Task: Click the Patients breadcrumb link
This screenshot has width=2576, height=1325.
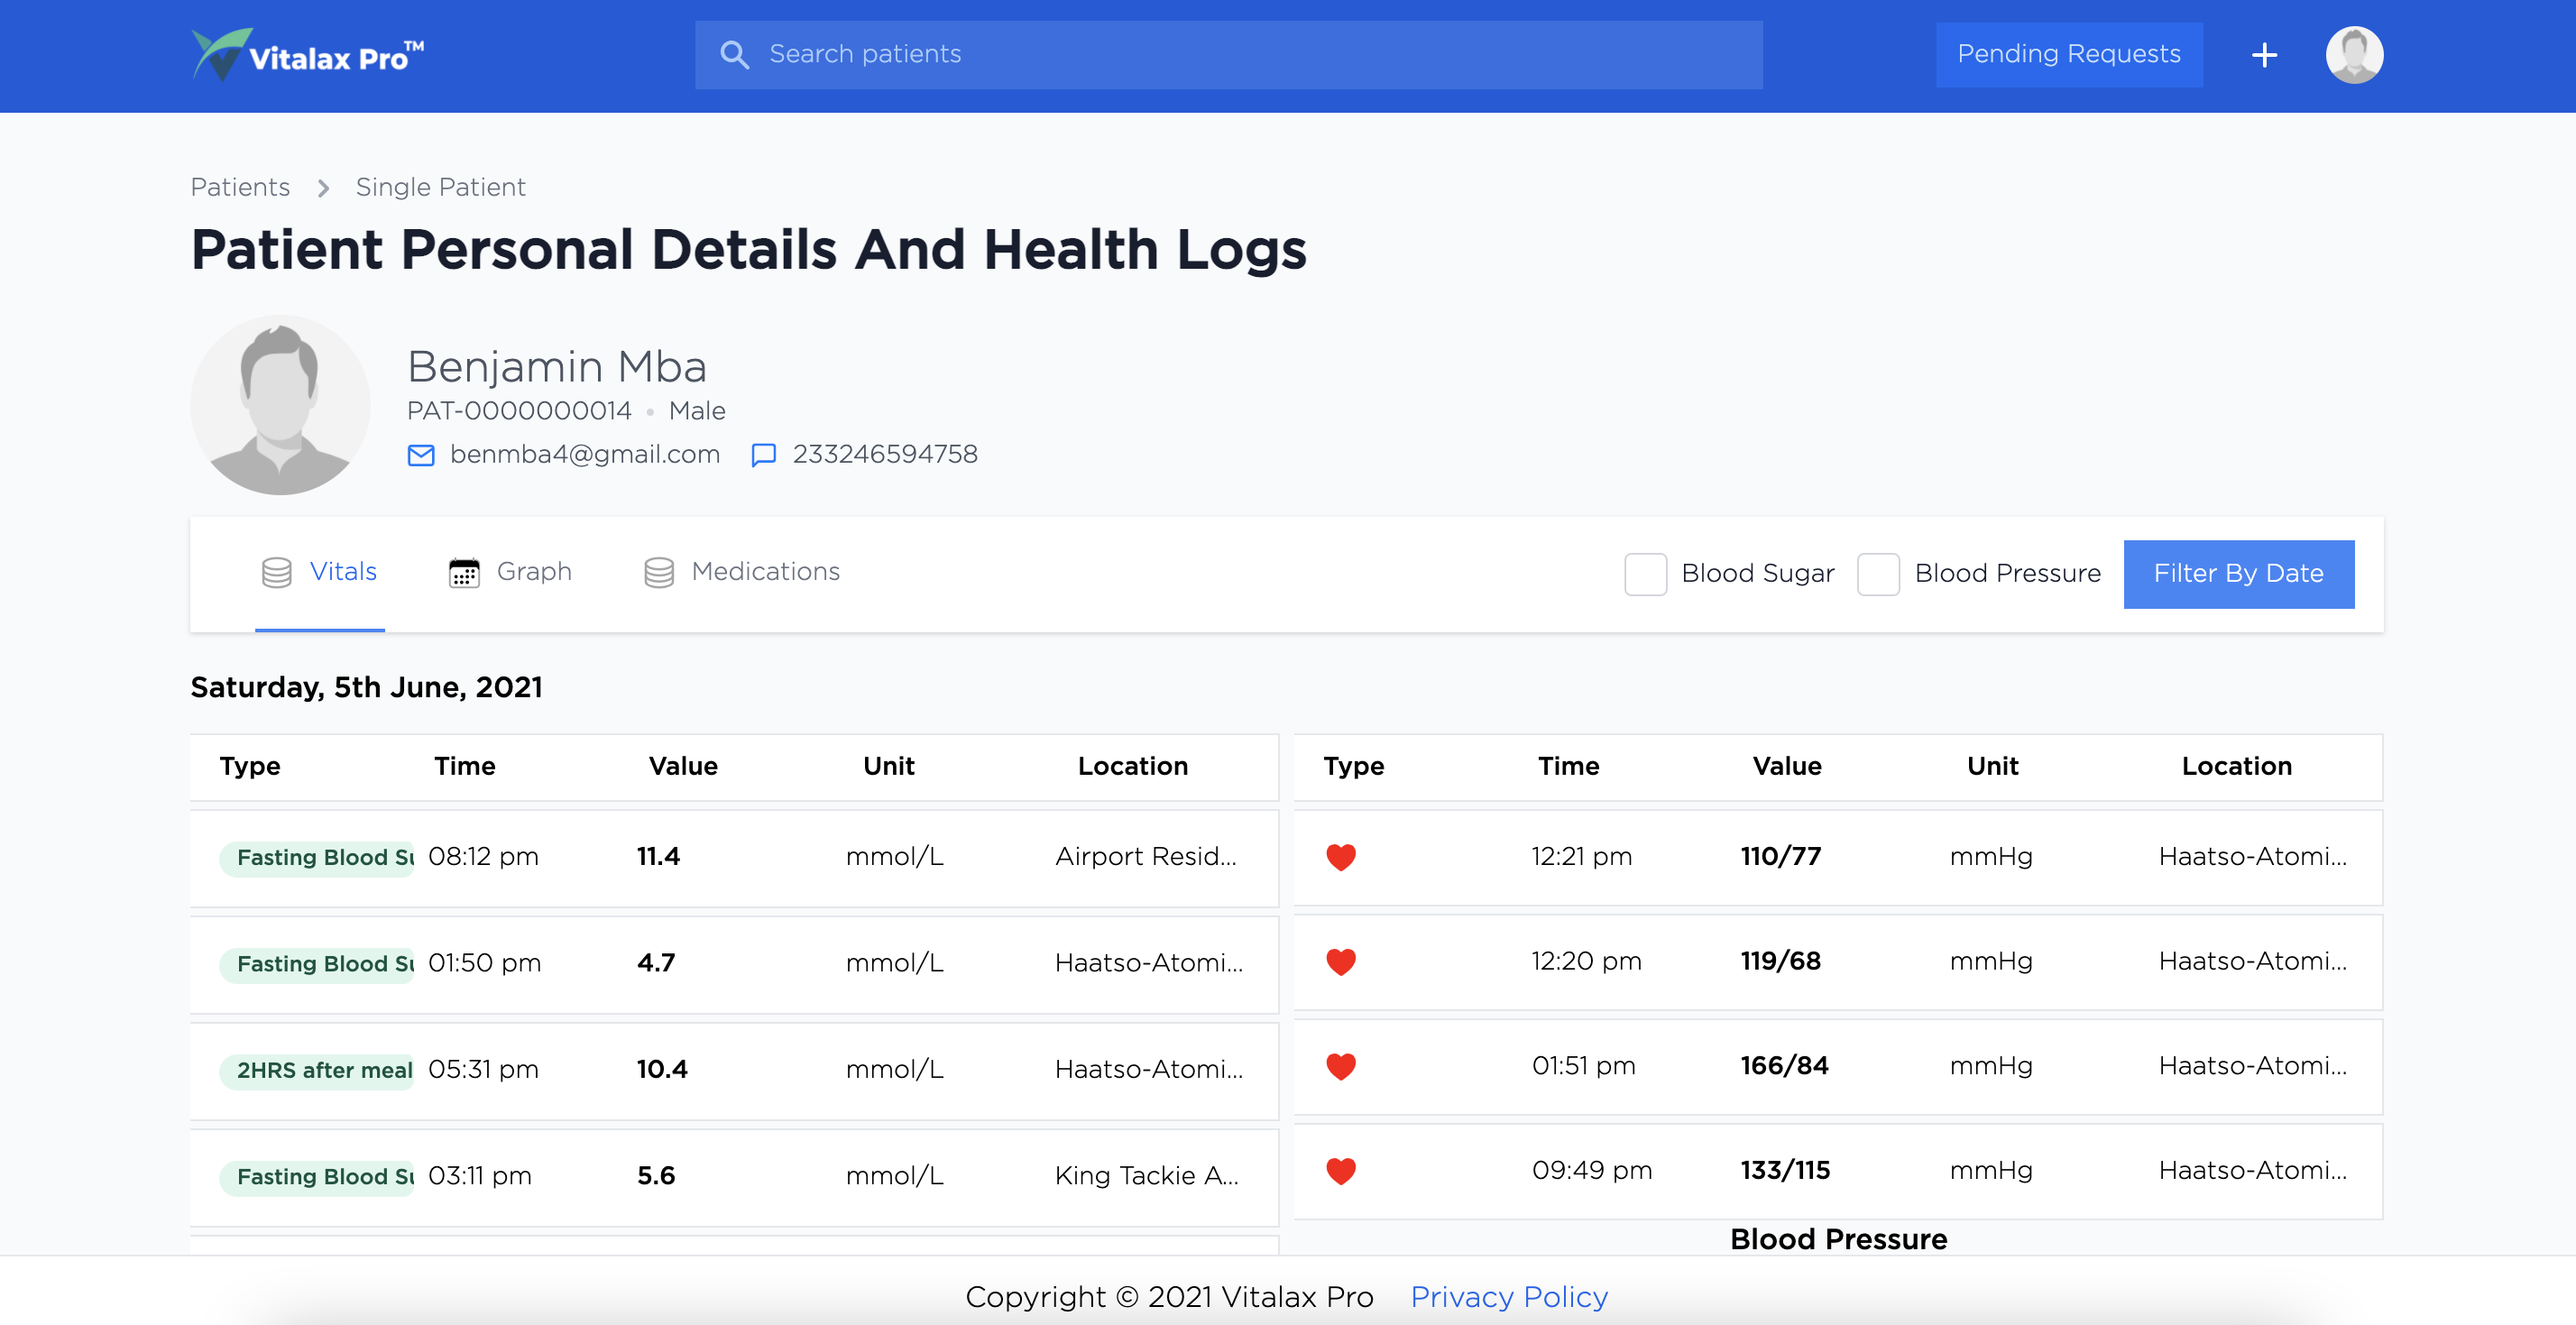Action: click(238, 186)
